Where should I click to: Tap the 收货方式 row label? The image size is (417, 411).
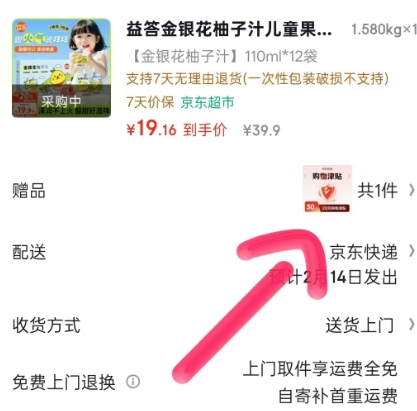coord(46,325)
